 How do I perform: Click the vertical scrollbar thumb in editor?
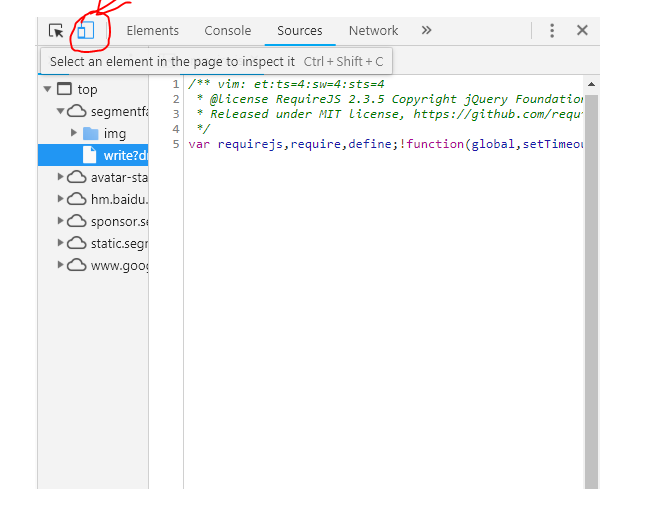point(591,292)
